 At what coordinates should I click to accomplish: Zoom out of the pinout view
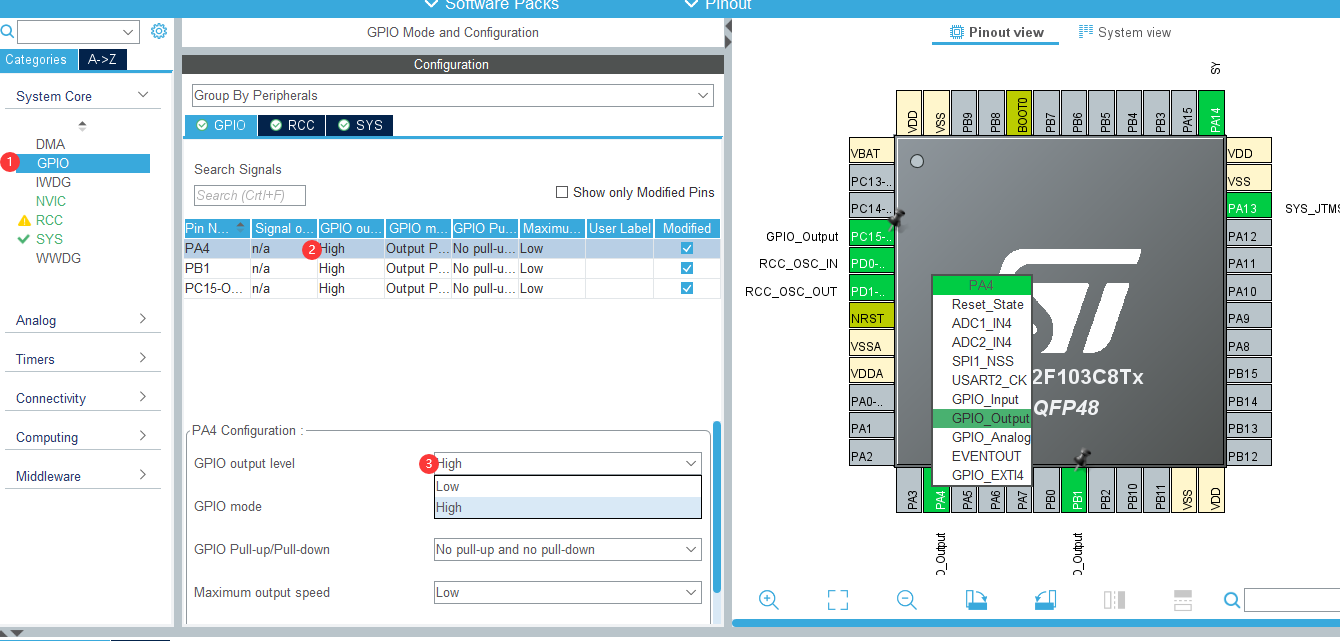point(907,599)
